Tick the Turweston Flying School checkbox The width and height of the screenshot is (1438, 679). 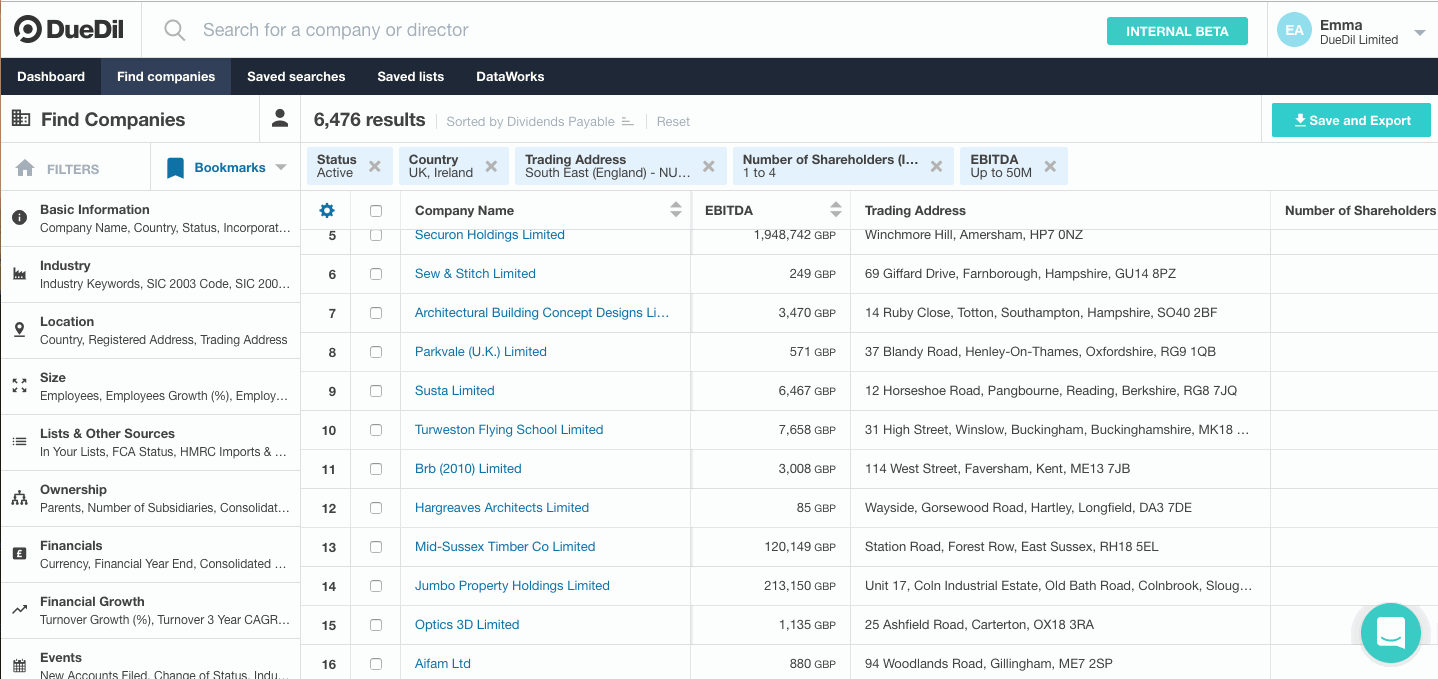(x=376, y=430)
